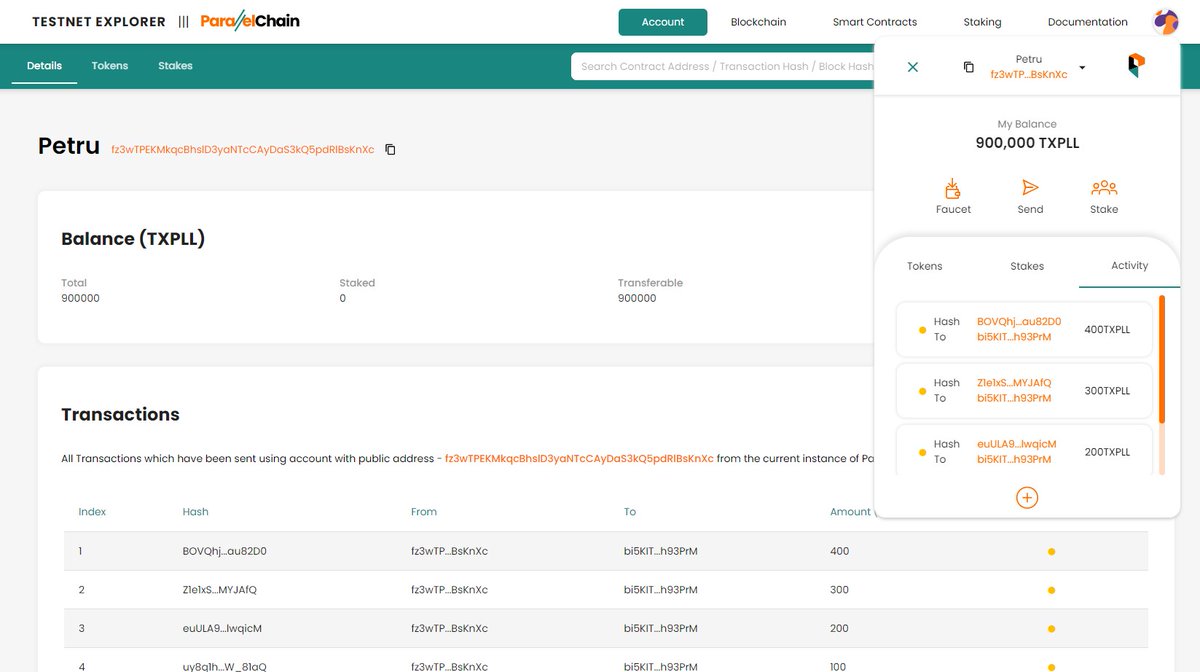Click table hash Z1e1xS...MYJAfQ in row 2
The width and height of the screenshot is (1200, 672).
pyautogui.click(x=220, y=590)
